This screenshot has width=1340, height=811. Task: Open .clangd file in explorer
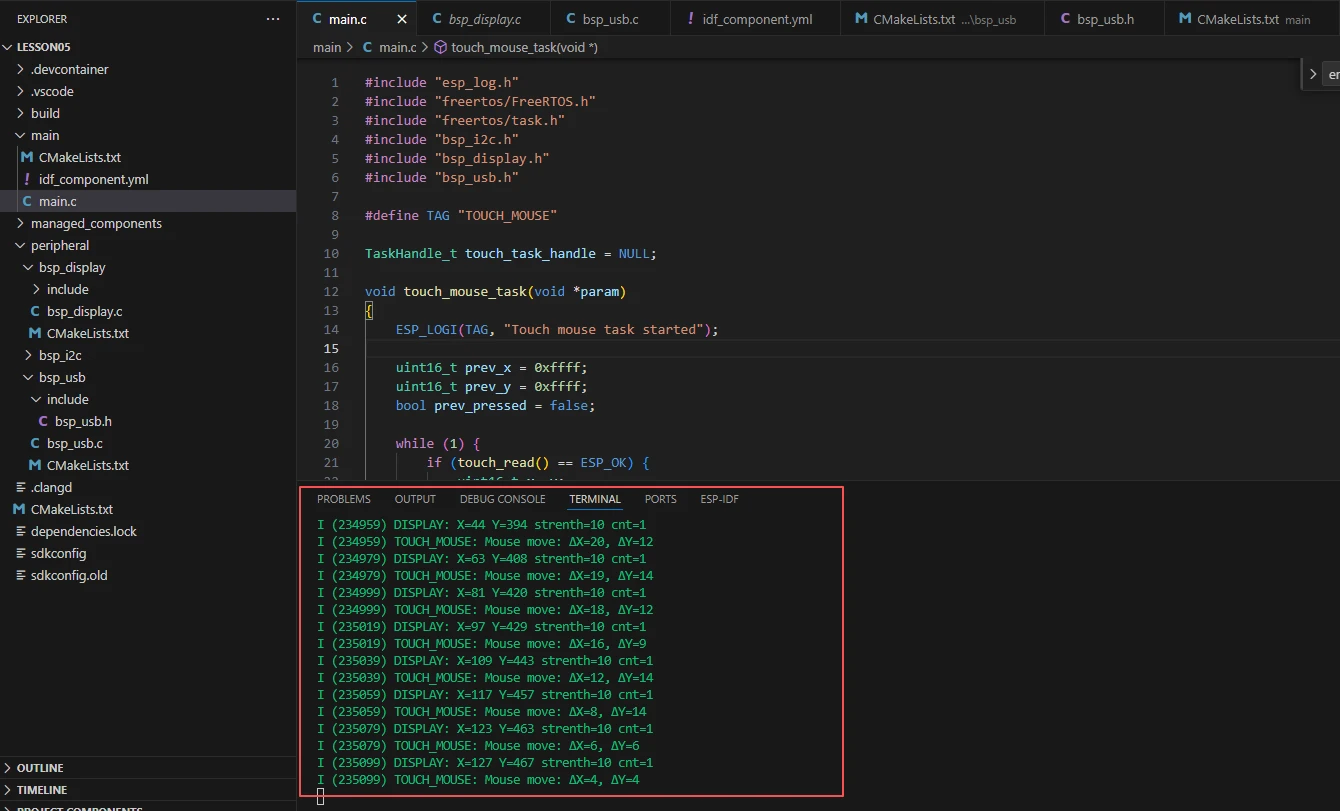[x=51, y=487]
